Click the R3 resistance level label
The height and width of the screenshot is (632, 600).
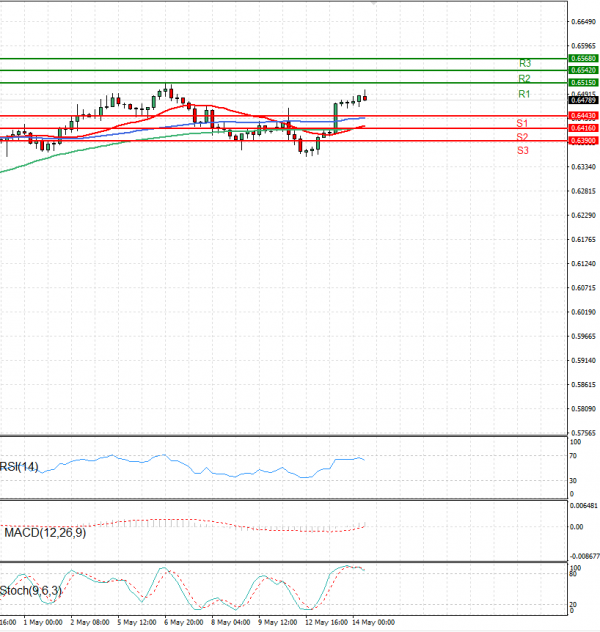point(523,63)
